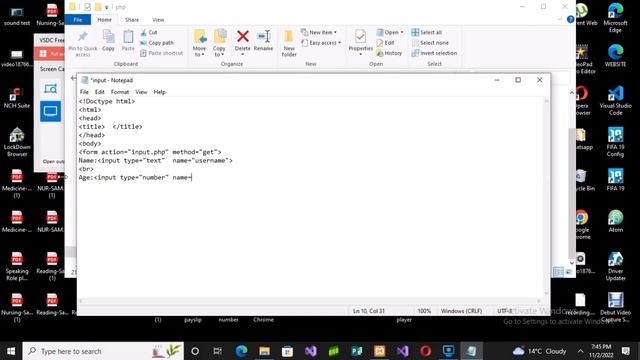Open the Move to dropdown
The height and width of the screenshot is (360, 640).
pos(199,43)
